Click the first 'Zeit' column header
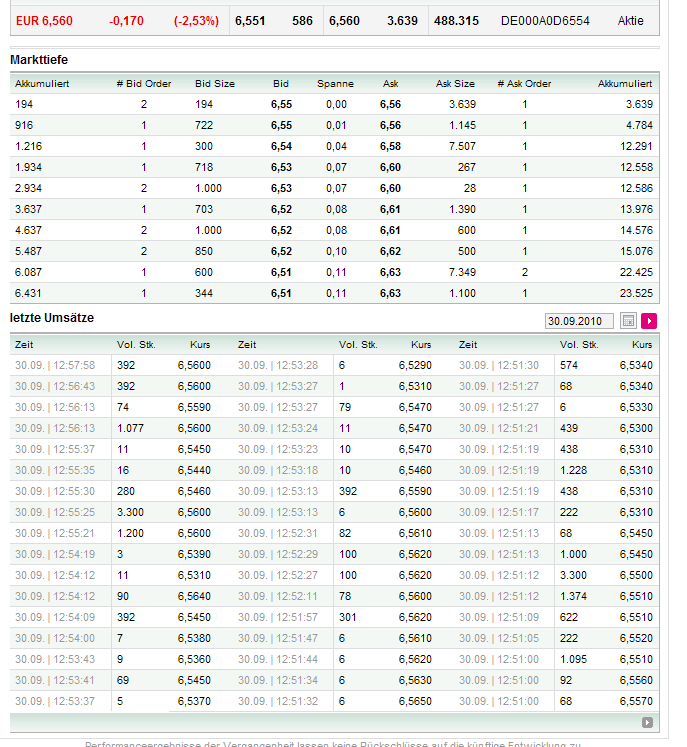This screenshot has height=747, width=687. (x=24, y=344)
